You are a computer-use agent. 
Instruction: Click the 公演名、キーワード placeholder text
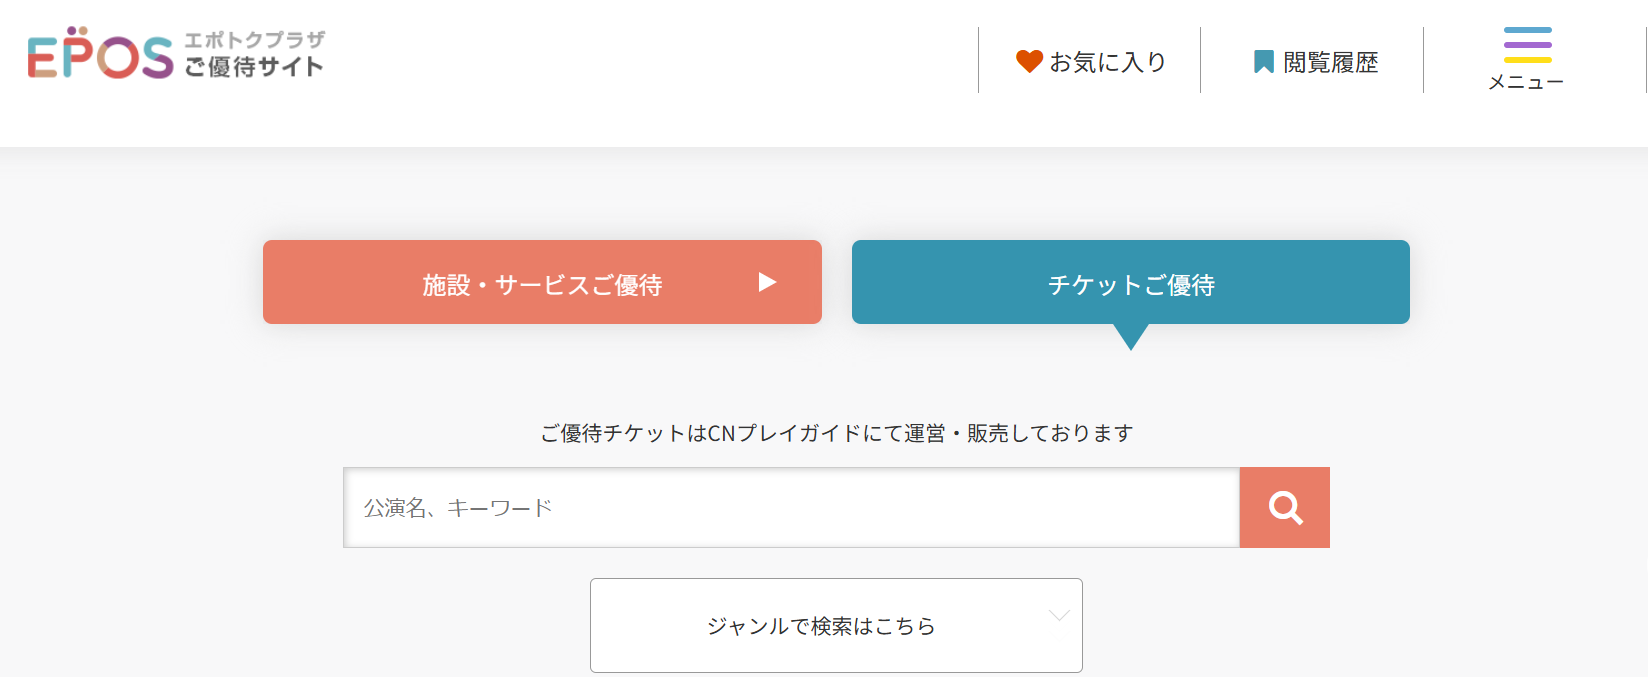(x=458, y=508)
